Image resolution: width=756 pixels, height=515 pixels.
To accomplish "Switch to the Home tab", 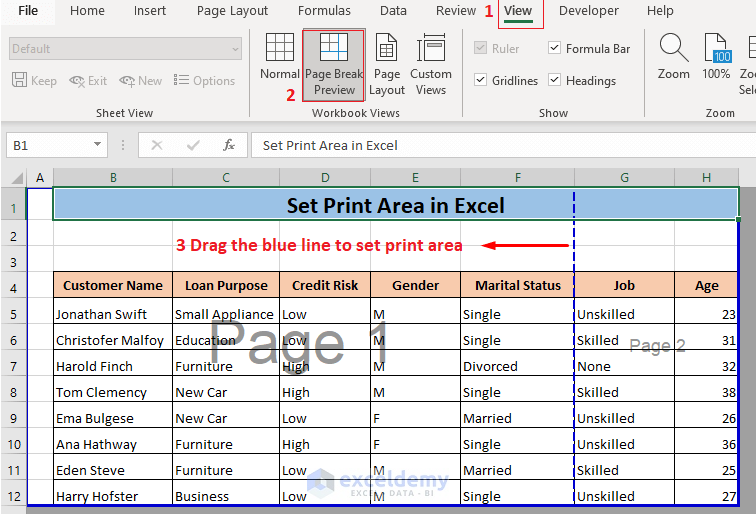I will (87, 11).
